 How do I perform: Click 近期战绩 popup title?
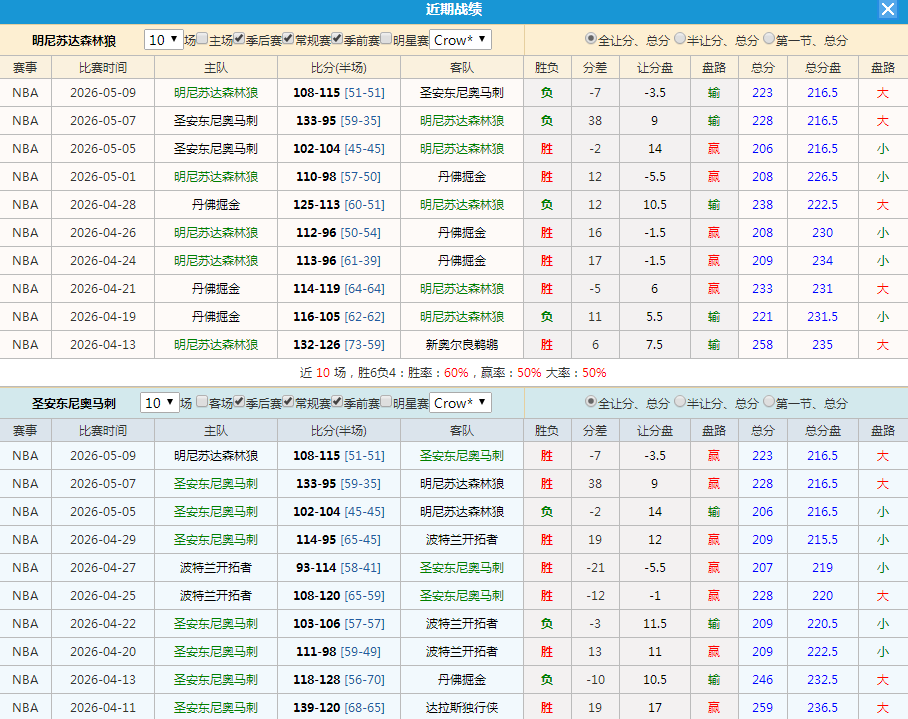click(x=453, y=9)
